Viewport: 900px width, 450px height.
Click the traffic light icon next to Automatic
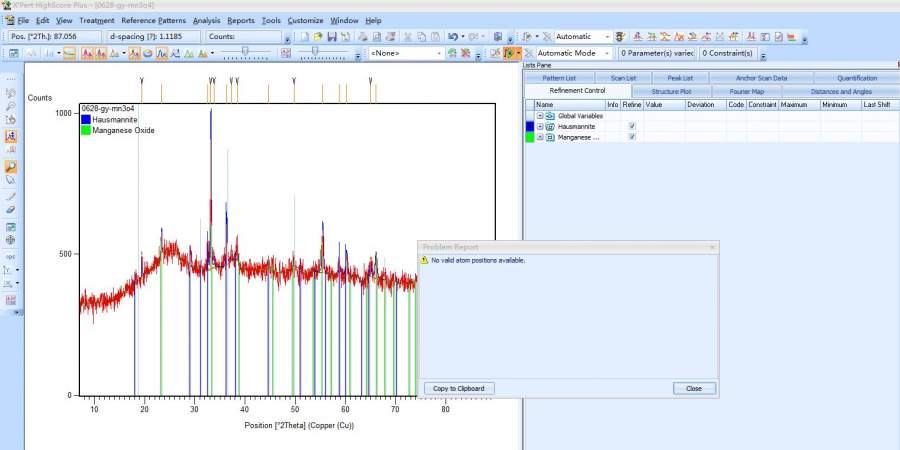620,37
